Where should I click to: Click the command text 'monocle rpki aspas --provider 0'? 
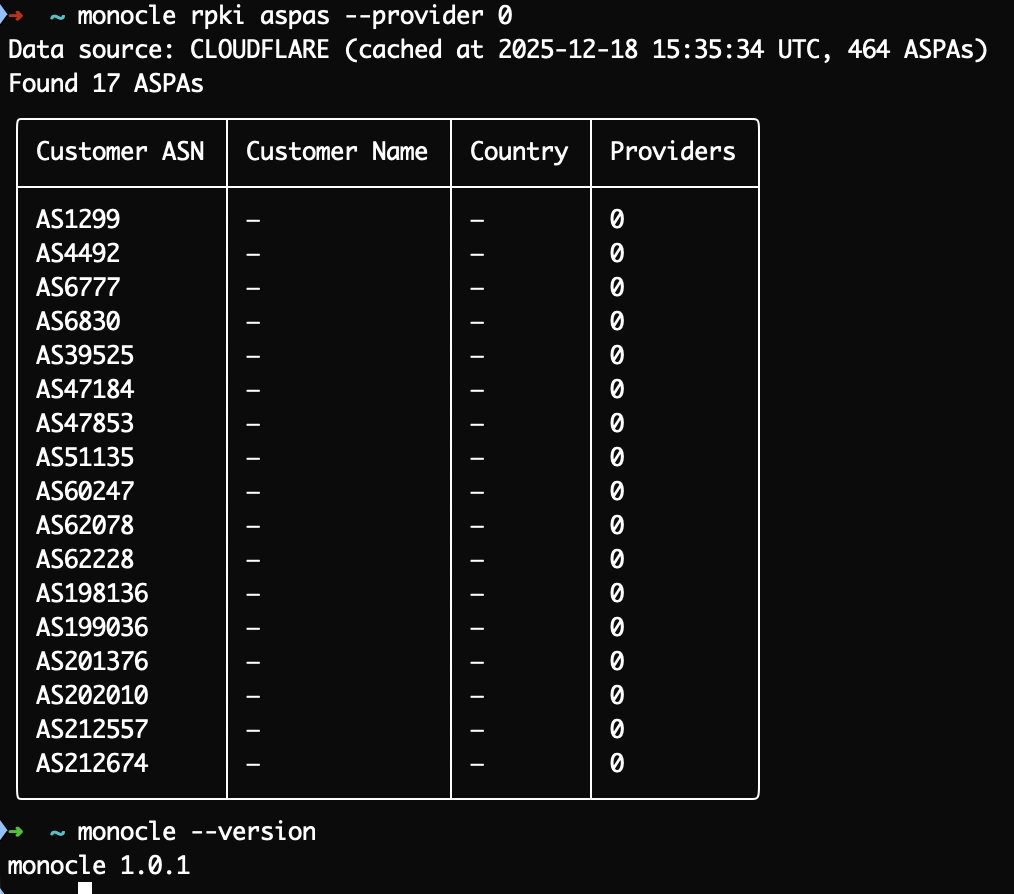click(x=295, y=16)
